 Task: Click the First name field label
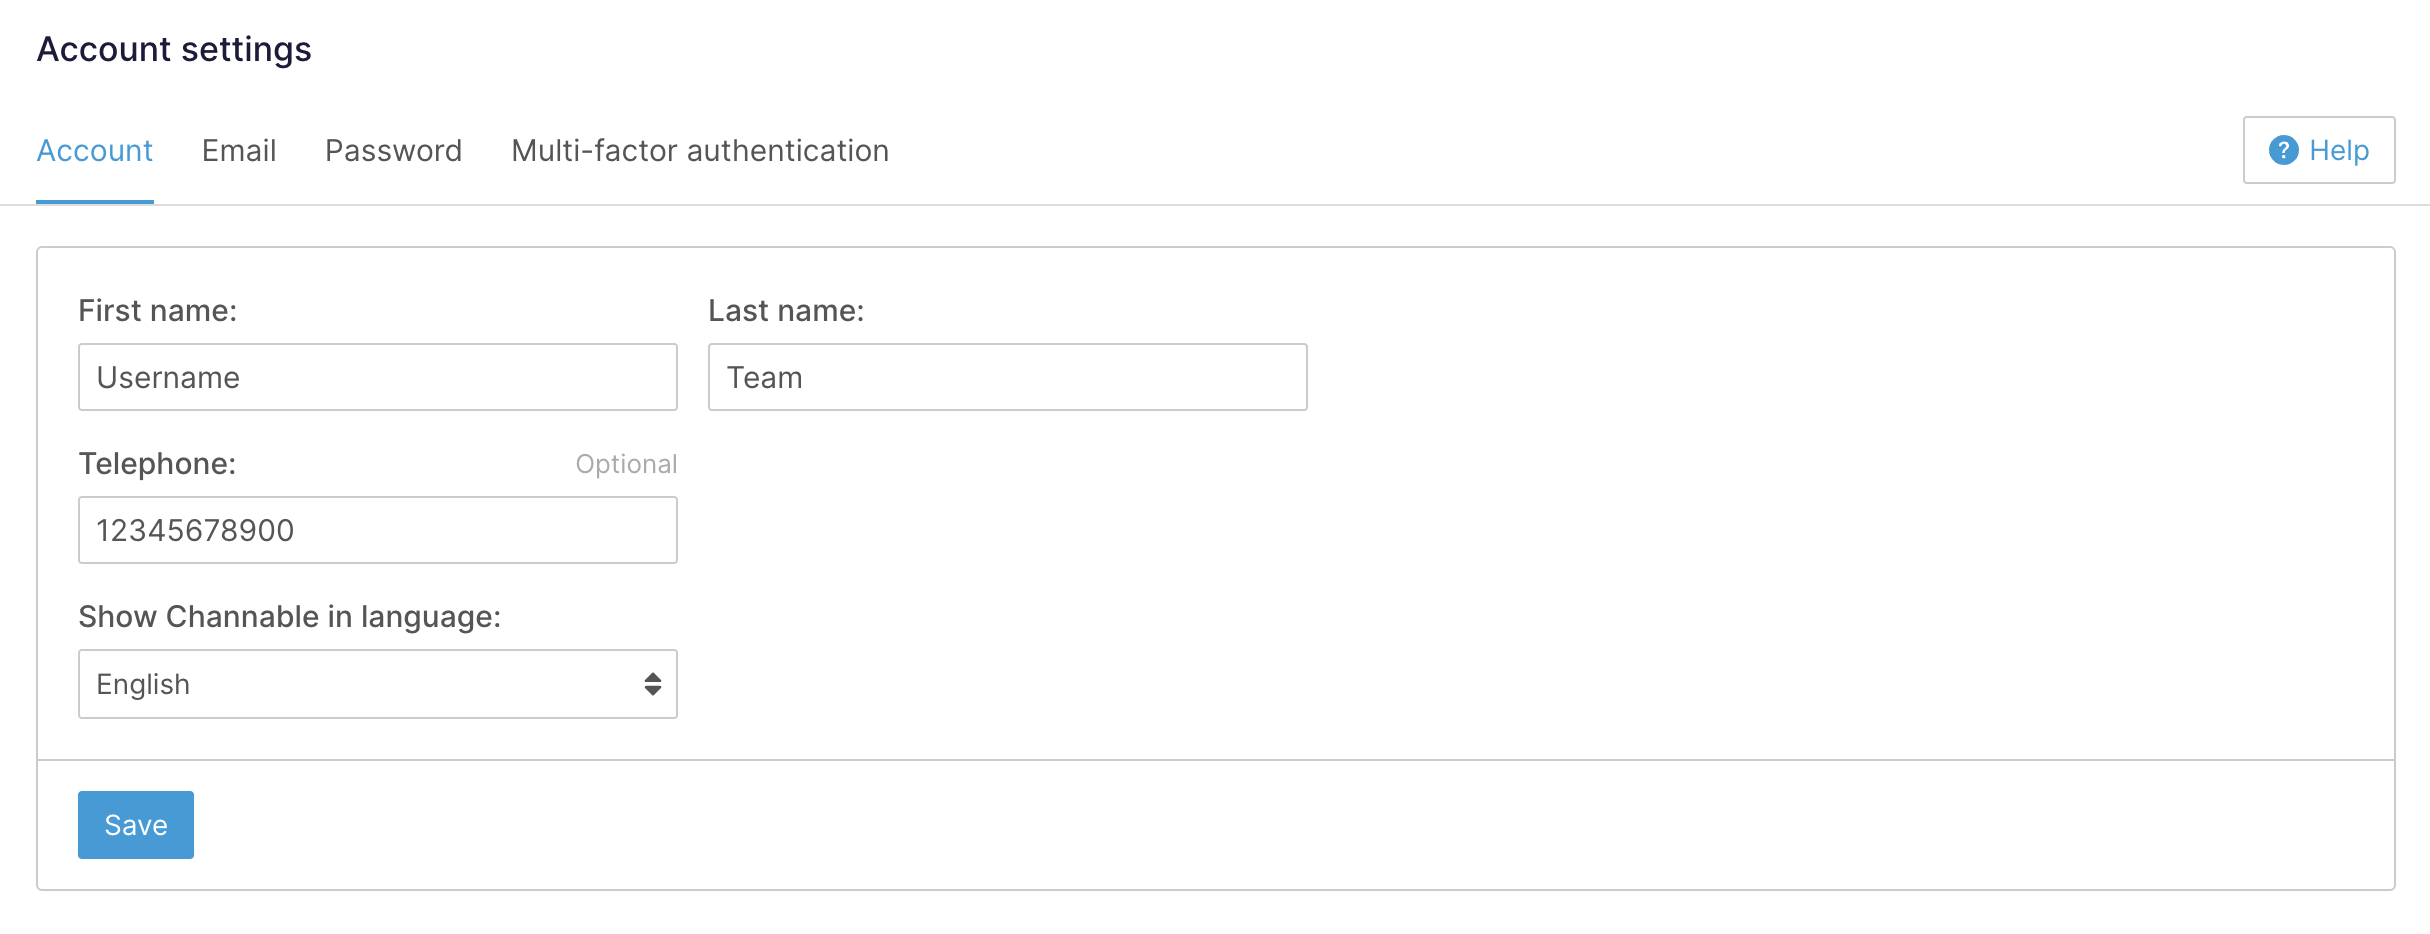coord(157,310)
